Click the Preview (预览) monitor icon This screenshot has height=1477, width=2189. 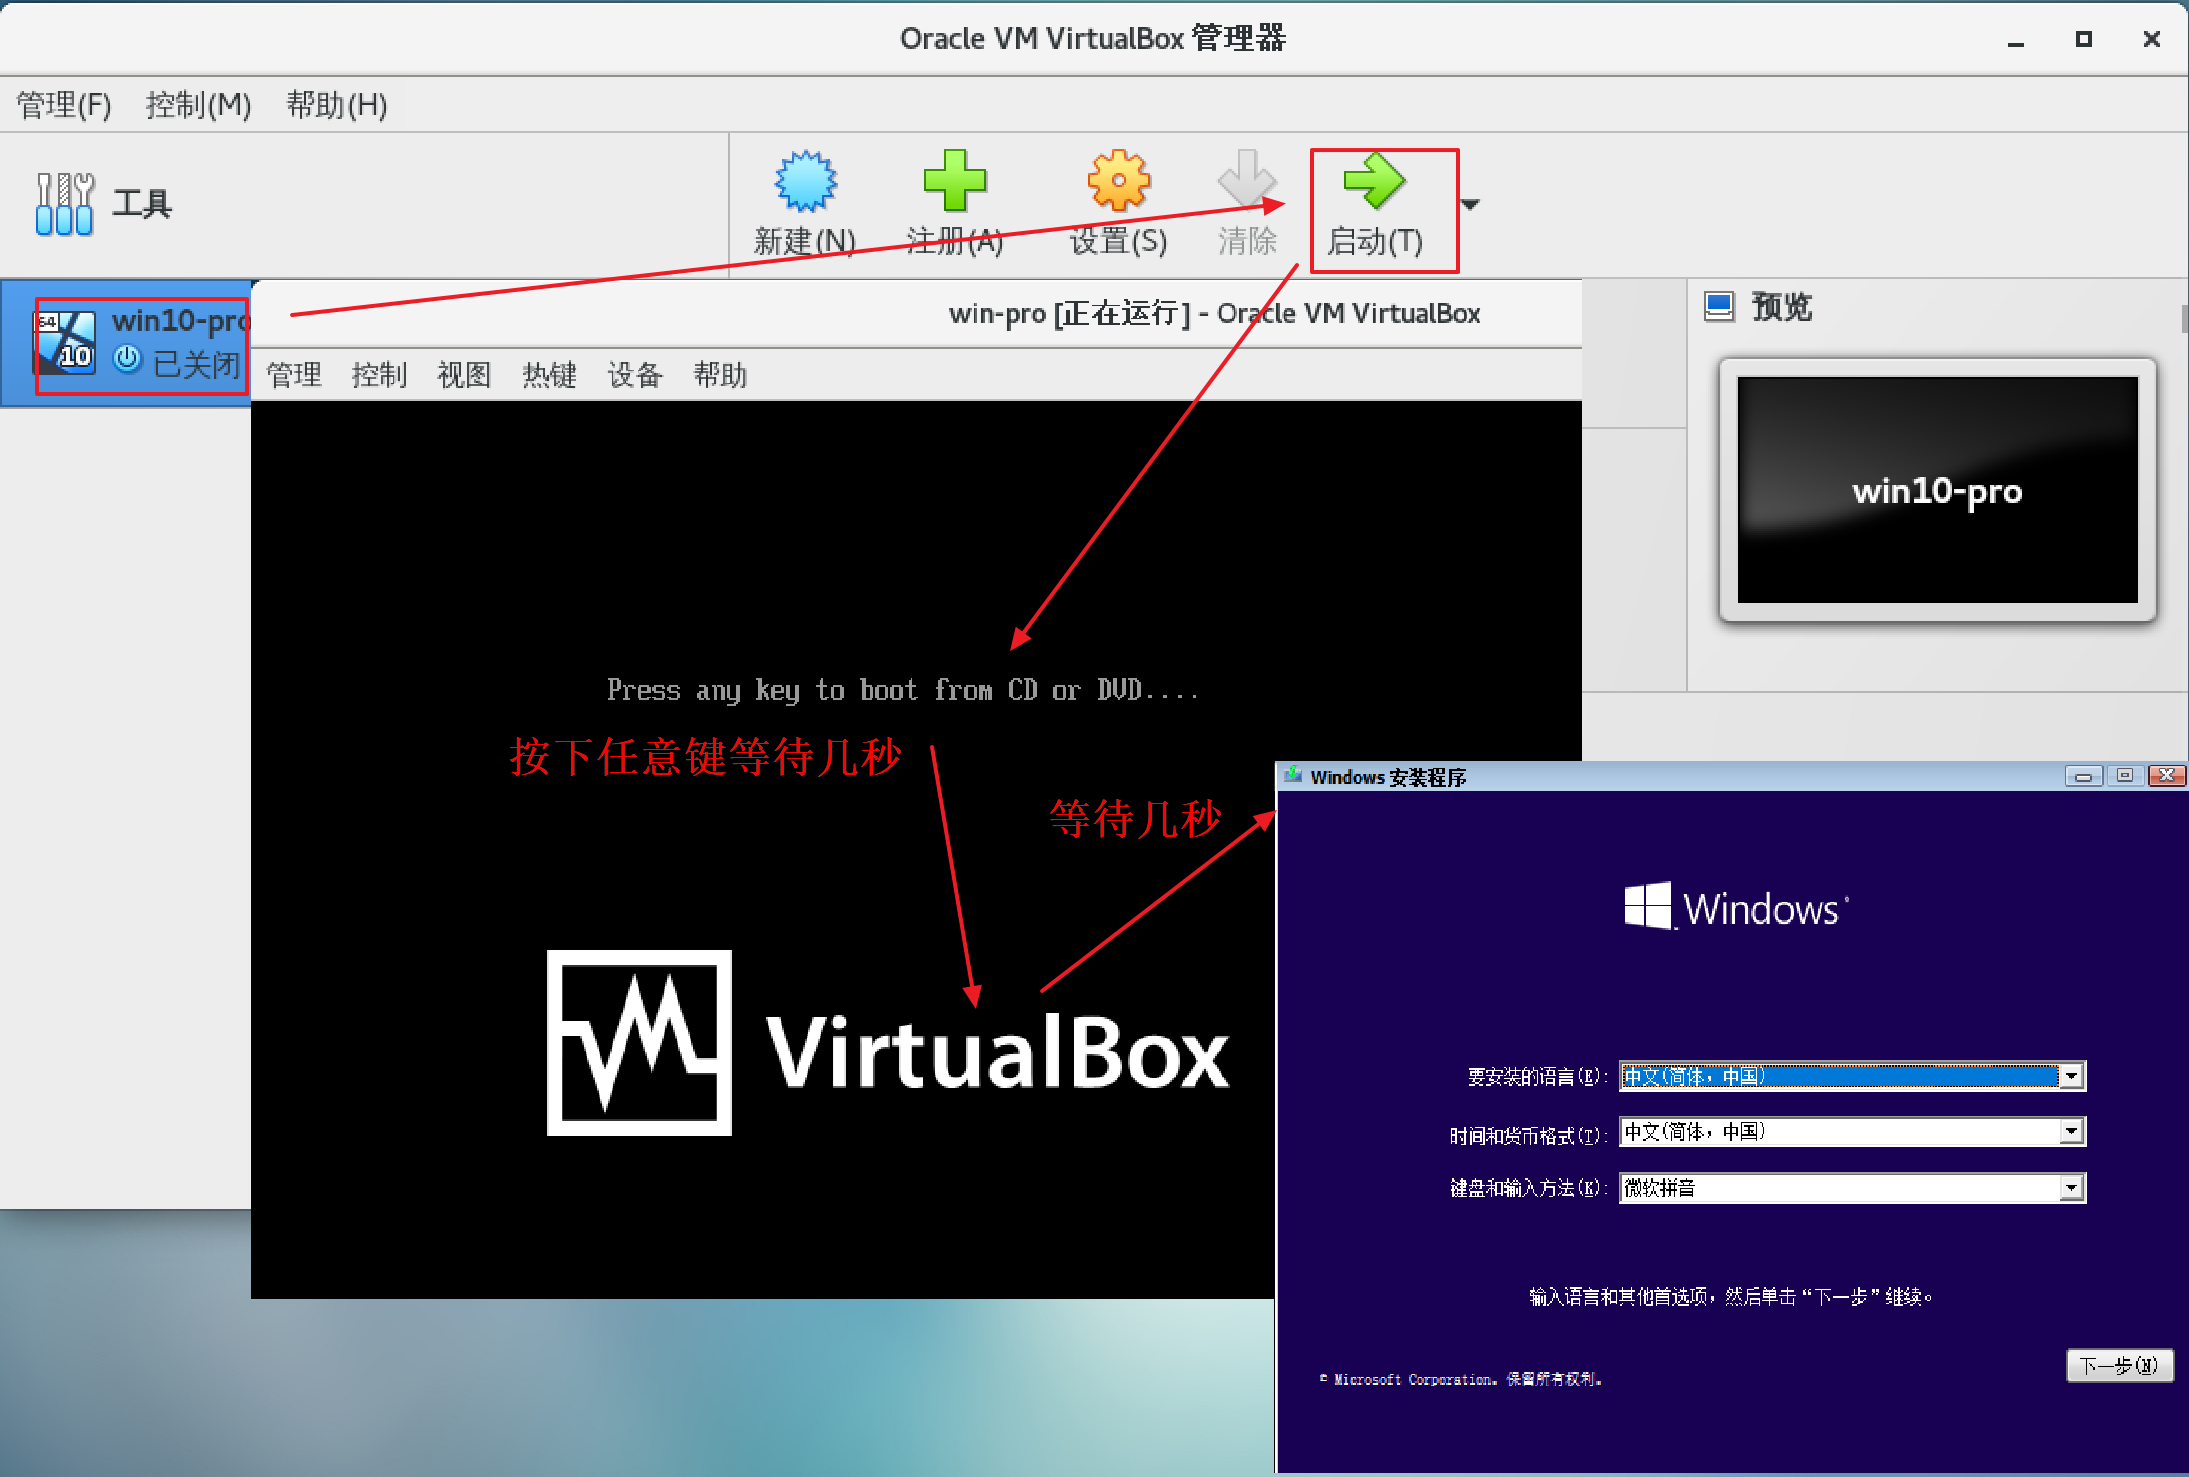[x=1719, y=306]
